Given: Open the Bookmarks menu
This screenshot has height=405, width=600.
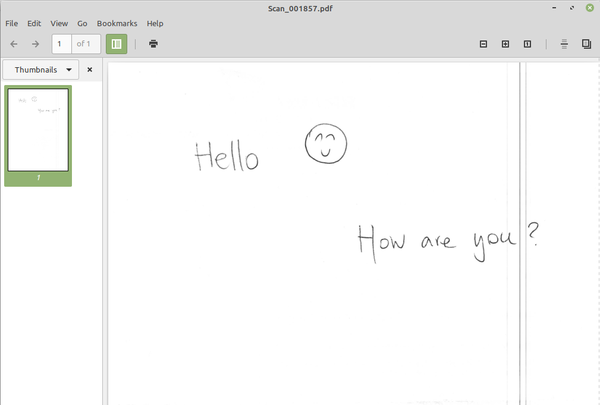Looking at the screenshot, I should pos(117,23).
